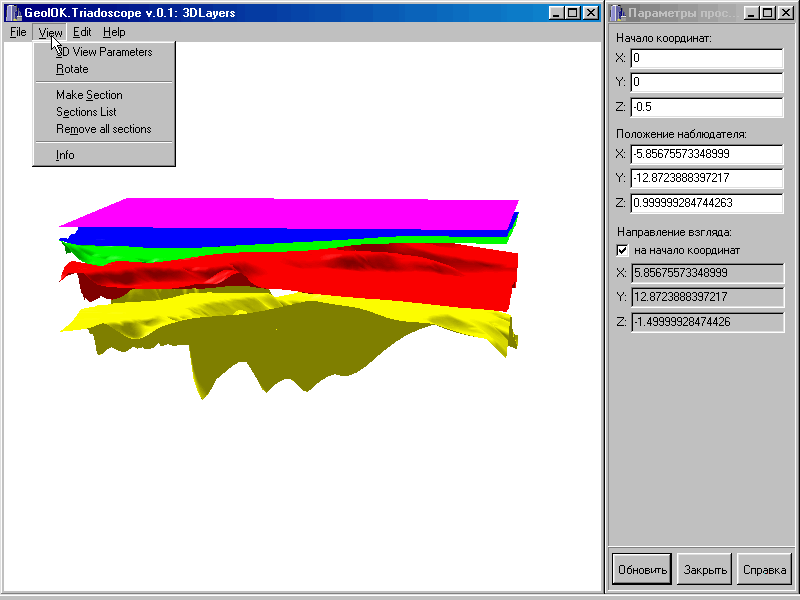The image size is (800, 600).
Task: Click the GeolOK Triadoscope title bar icon
Action: point(12,12)
